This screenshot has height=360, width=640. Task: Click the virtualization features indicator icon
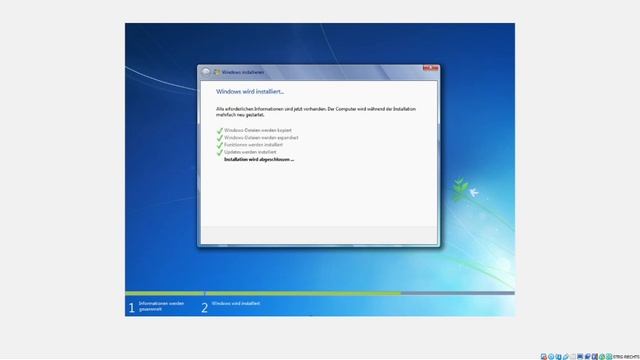595,357
